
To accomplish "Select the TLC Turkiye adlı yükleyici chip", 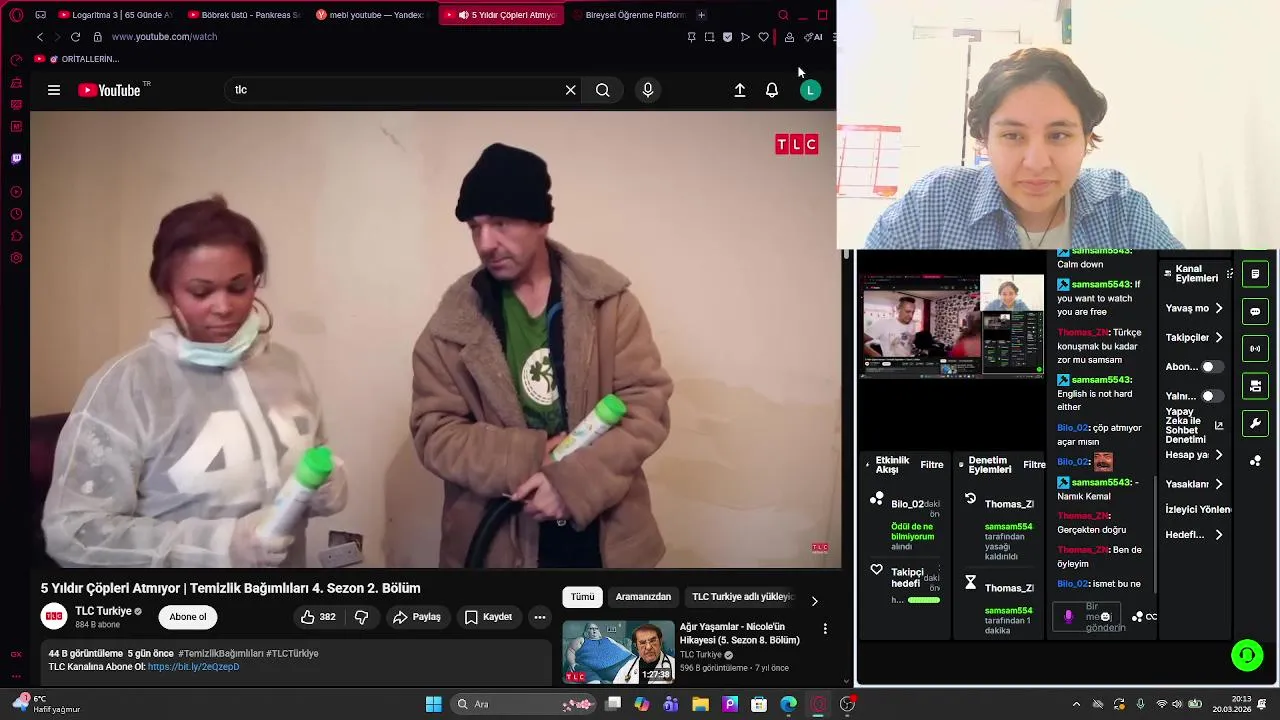I will 743,597.
